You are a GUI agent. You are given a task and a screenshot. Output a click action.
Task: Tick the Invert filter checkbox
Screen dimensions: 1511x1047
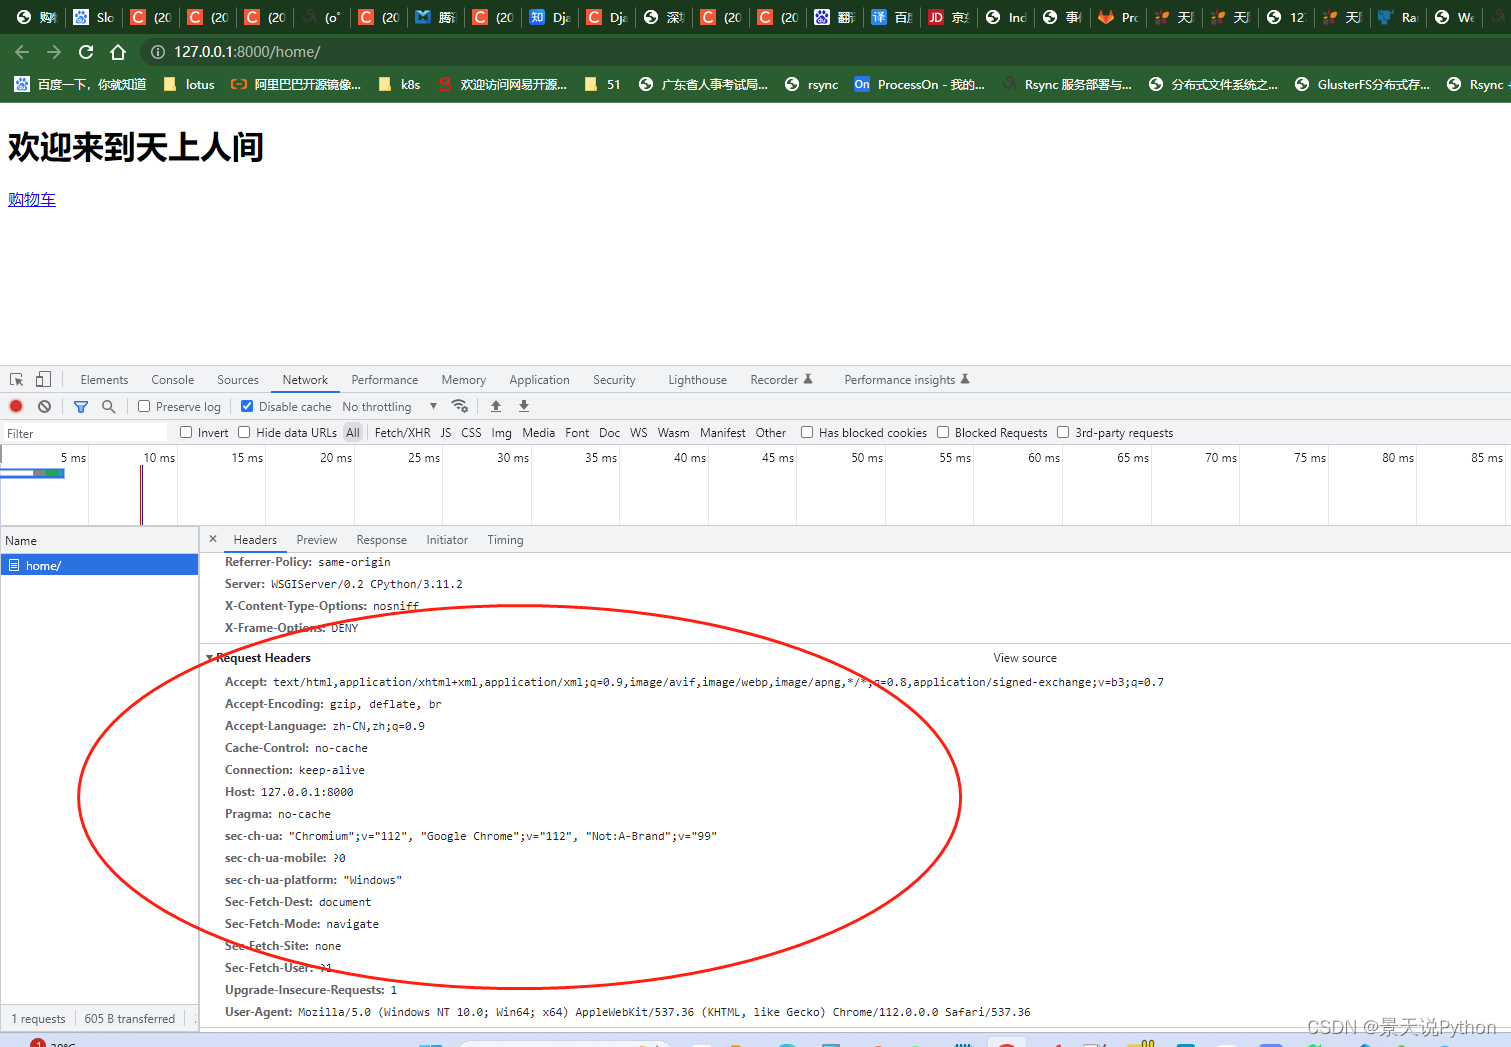(186, 432)
